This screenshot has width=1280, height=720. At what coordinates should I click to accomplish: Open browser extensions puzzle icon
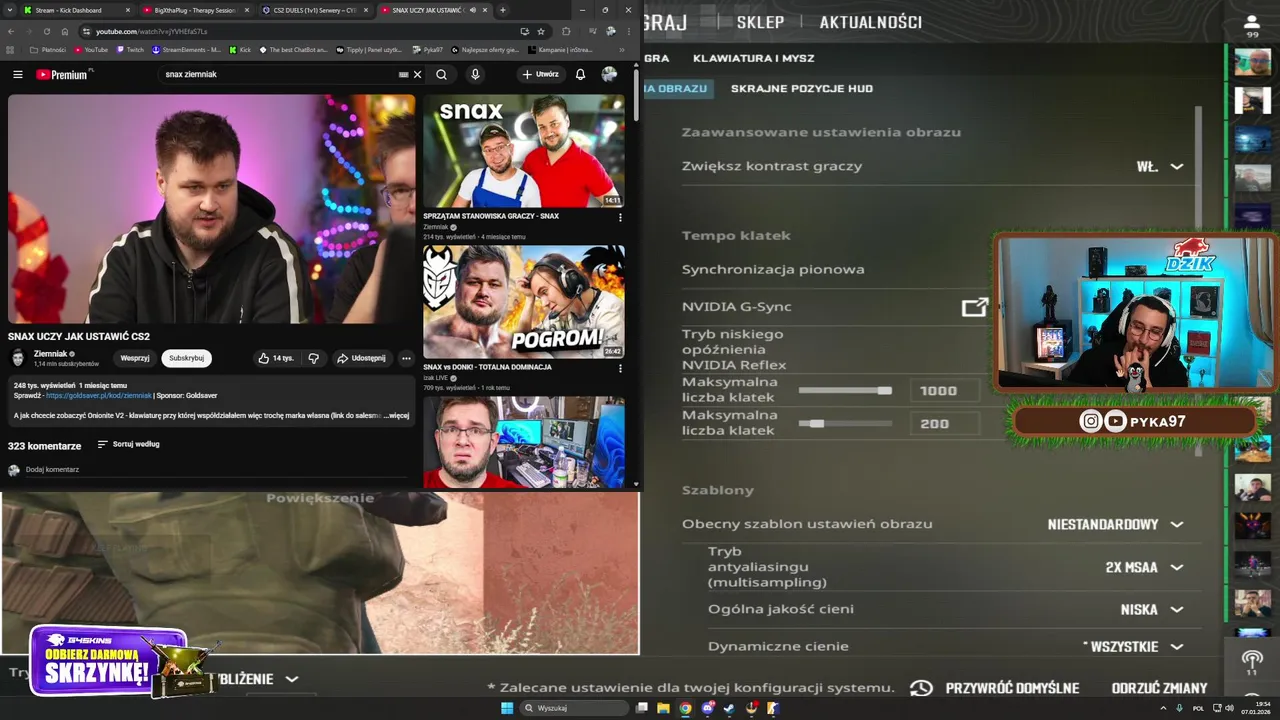point(566,31)
